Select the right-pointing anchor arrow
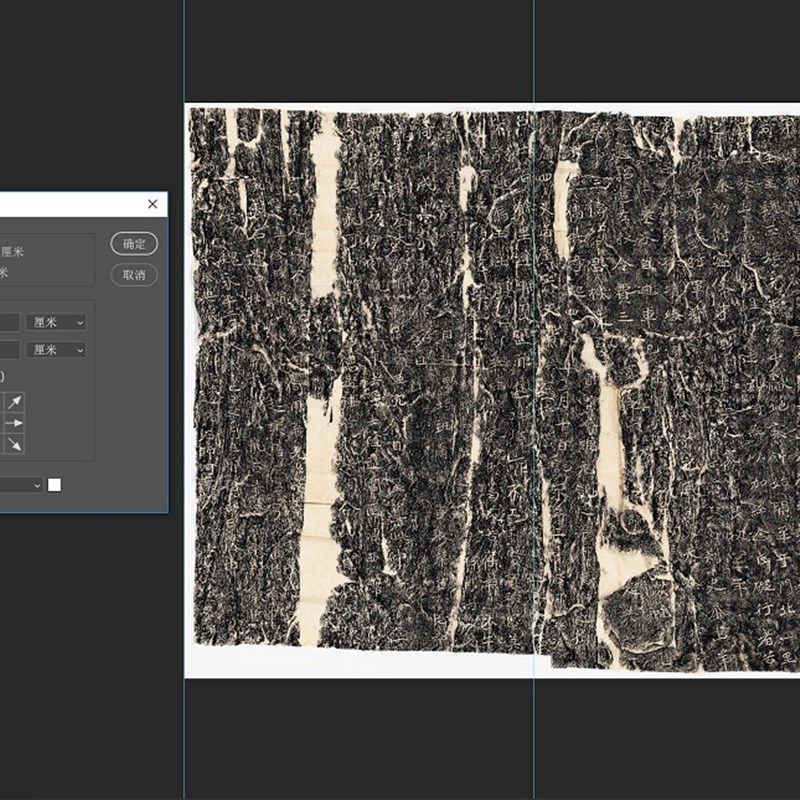Screen dimensions: 800x800 [14, 423]
